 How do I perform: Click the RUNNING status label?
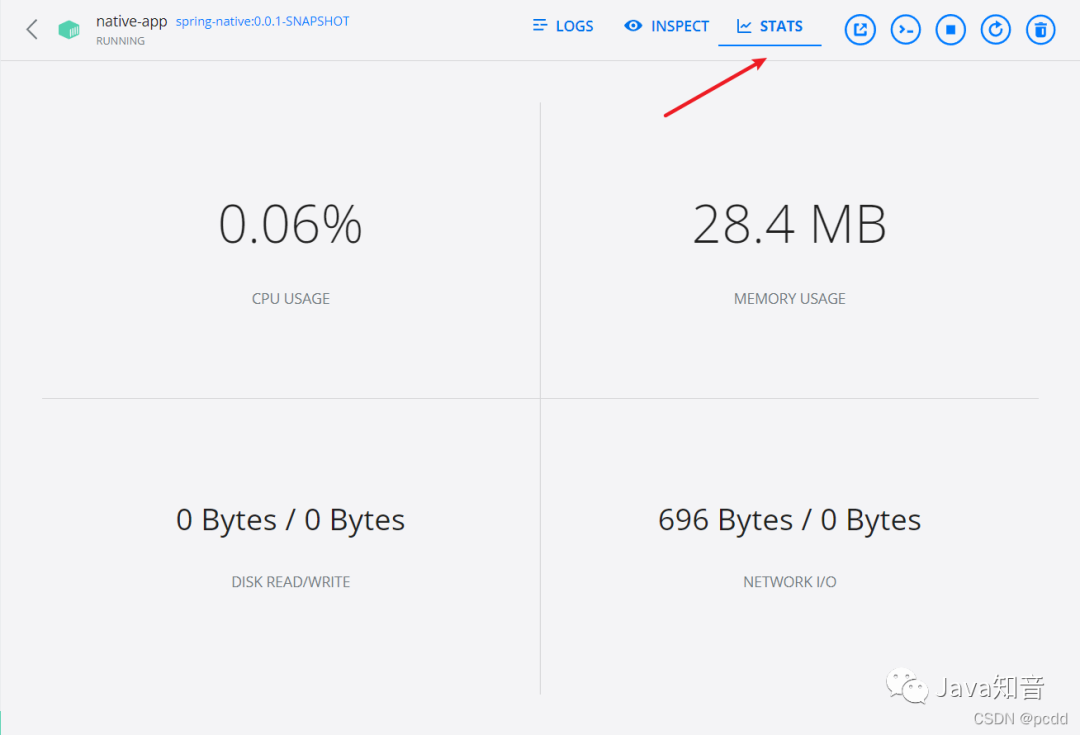click(121, 41)
